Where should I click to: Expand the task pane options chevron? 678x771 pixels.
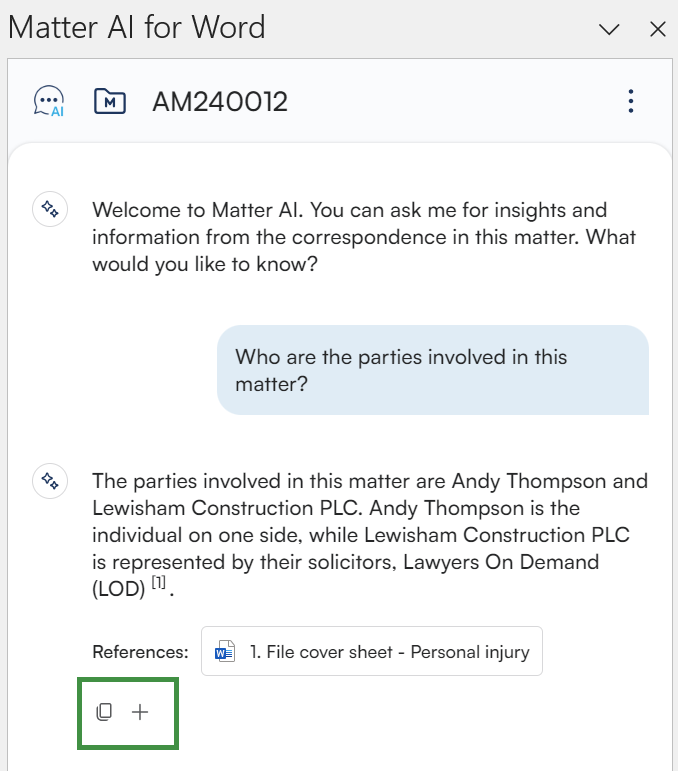pyautogui.click(x=608, y=29)
